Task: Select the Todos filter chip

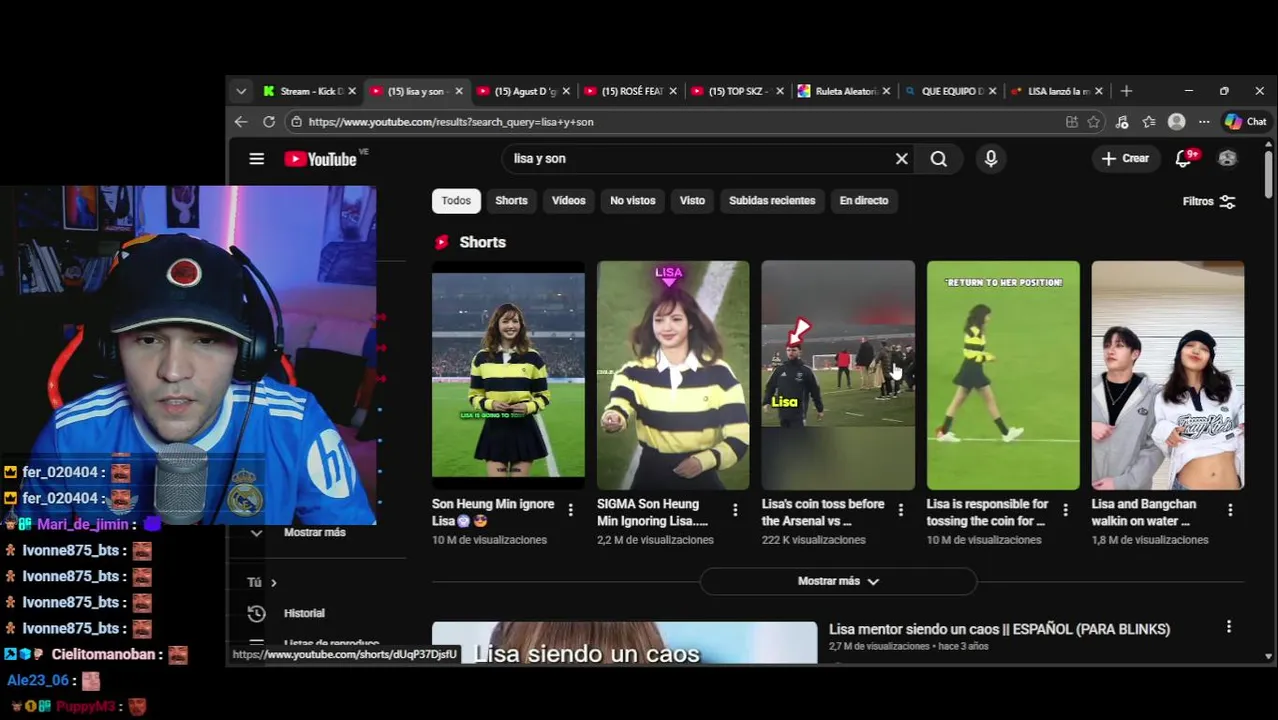Action: coord(456,201)
